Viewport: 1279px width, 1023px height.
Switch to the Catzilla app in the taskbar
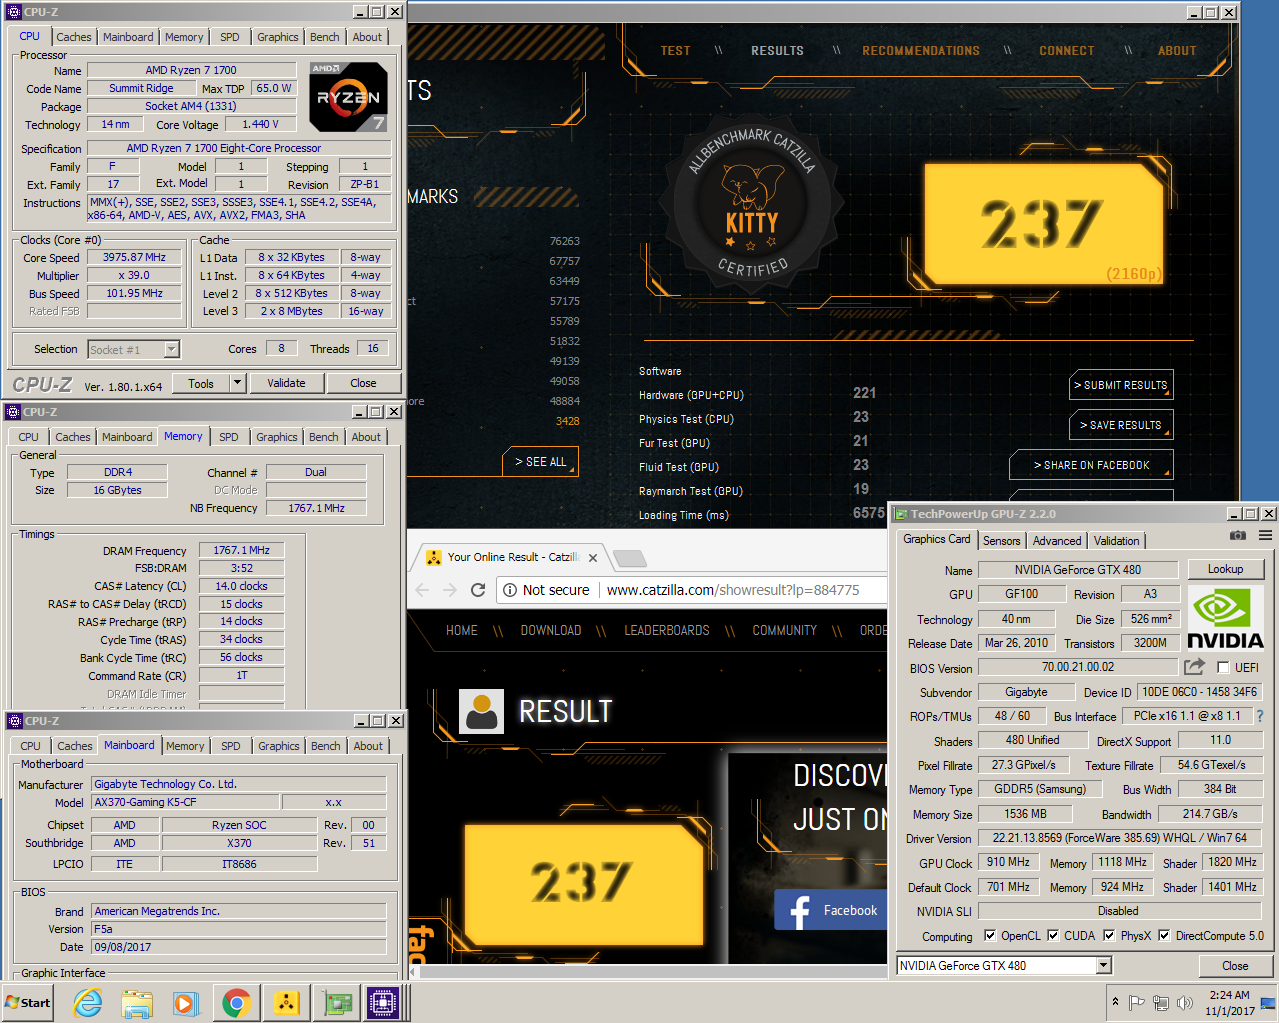click(x=286, y=1002)
